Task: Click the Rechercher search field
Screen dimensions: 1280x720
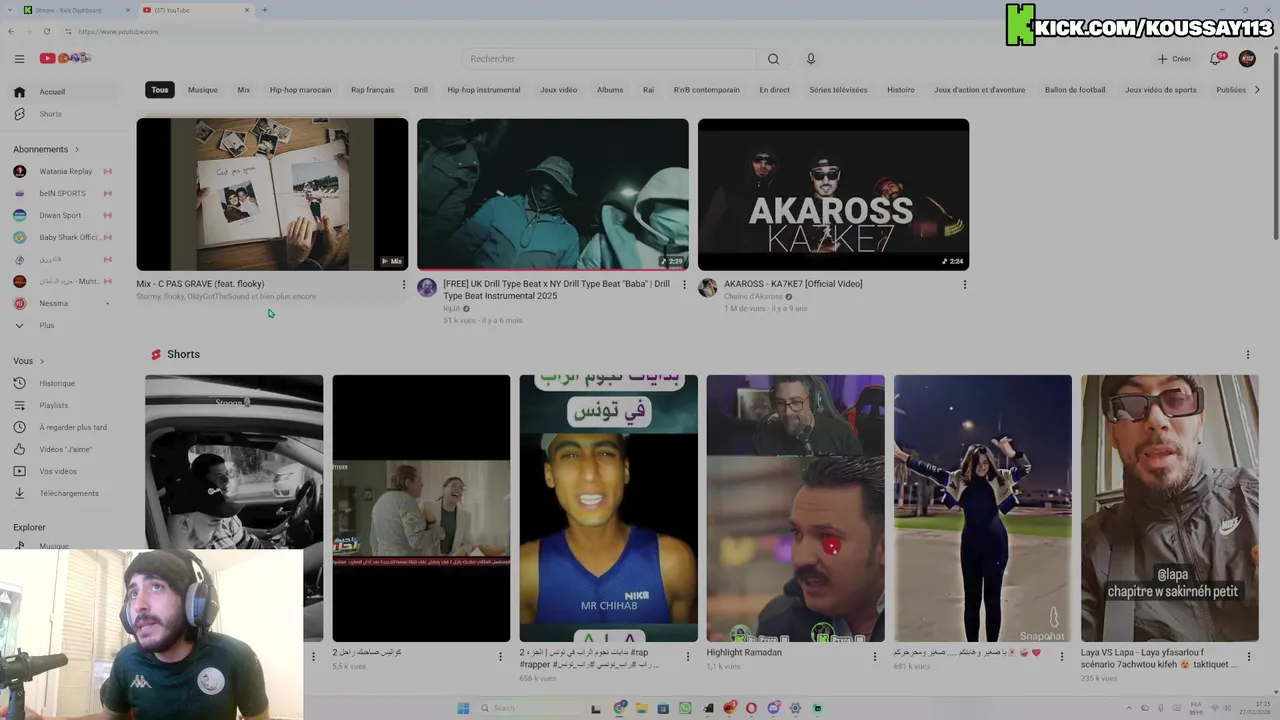Action: pyautogui.click(x=609, y=59)
